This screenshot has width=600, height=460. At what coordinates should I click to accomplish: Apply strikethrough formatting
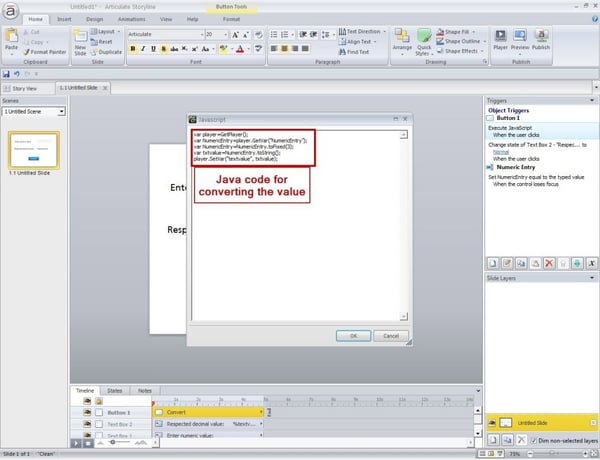click(x=174, y=49)
